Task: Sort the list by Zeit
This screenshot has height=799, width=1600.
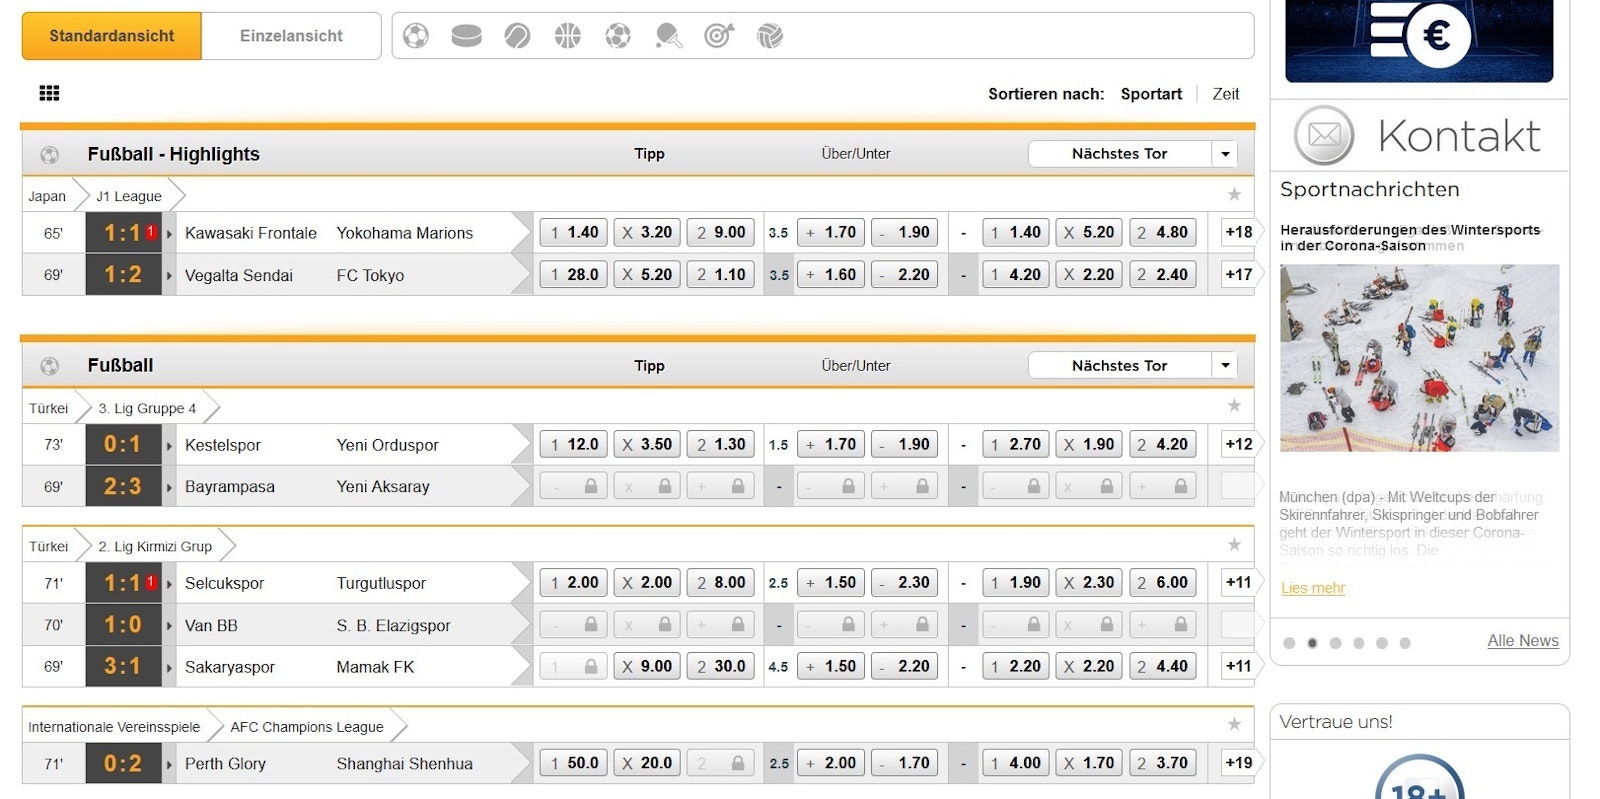Action: click(x=1225, y=94)
